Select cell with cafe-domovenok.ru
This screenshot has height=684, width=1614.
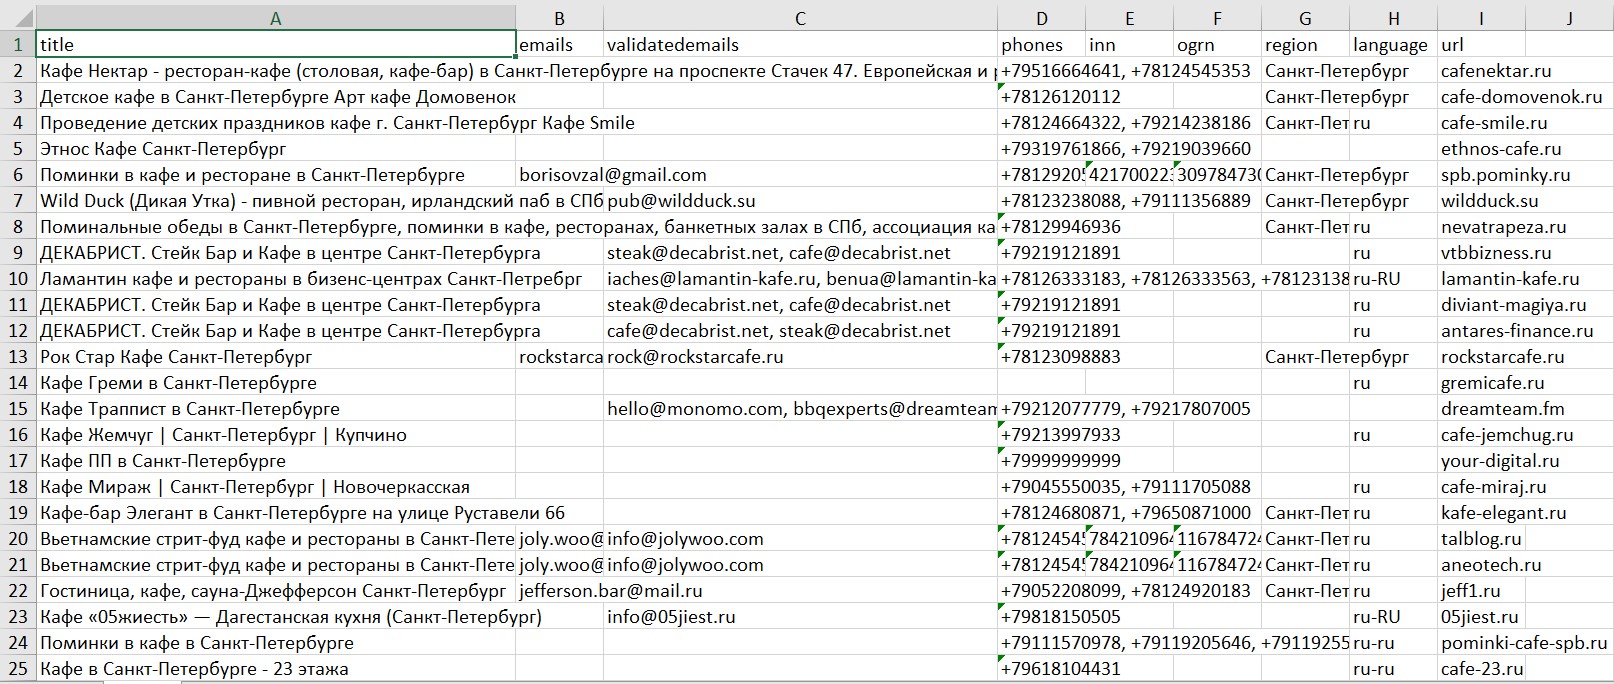tap(1481, 96)
